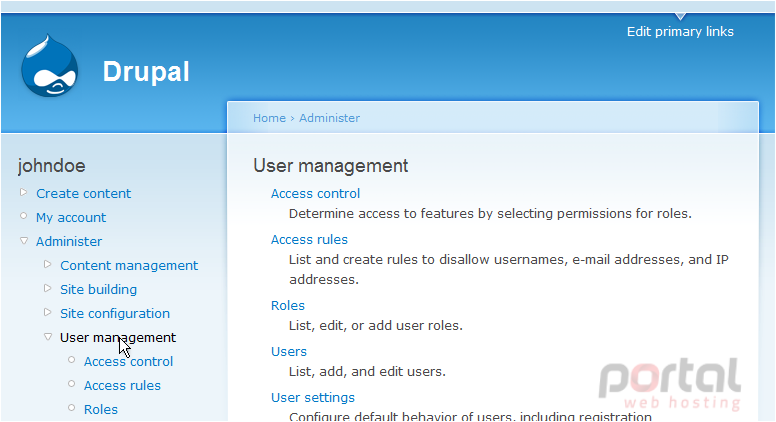Go to the Home breadcrumb
This screenshot has height=422, width=776.
coord(269,118)
